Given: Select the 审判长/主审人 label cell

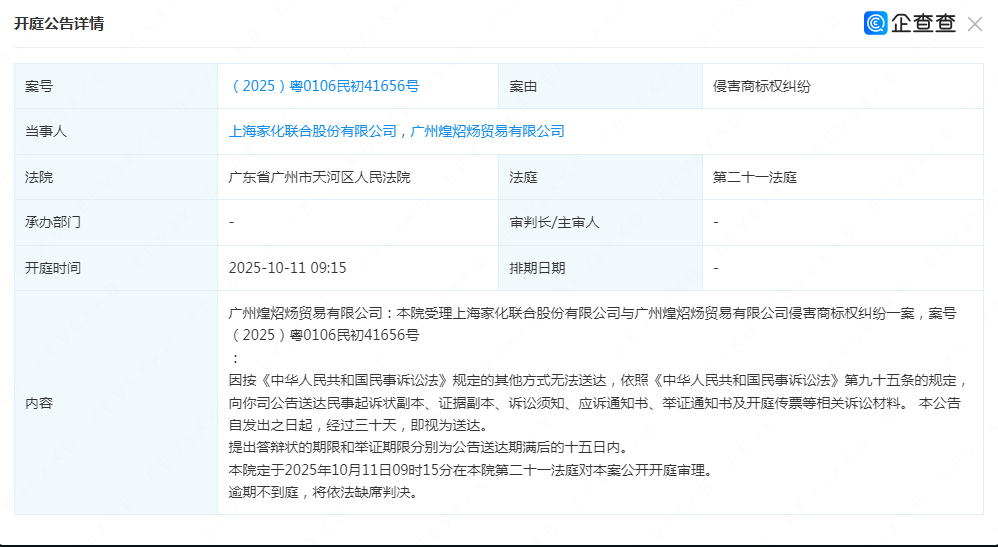Looking at the screenshot, I should click(x=600, y=222).
